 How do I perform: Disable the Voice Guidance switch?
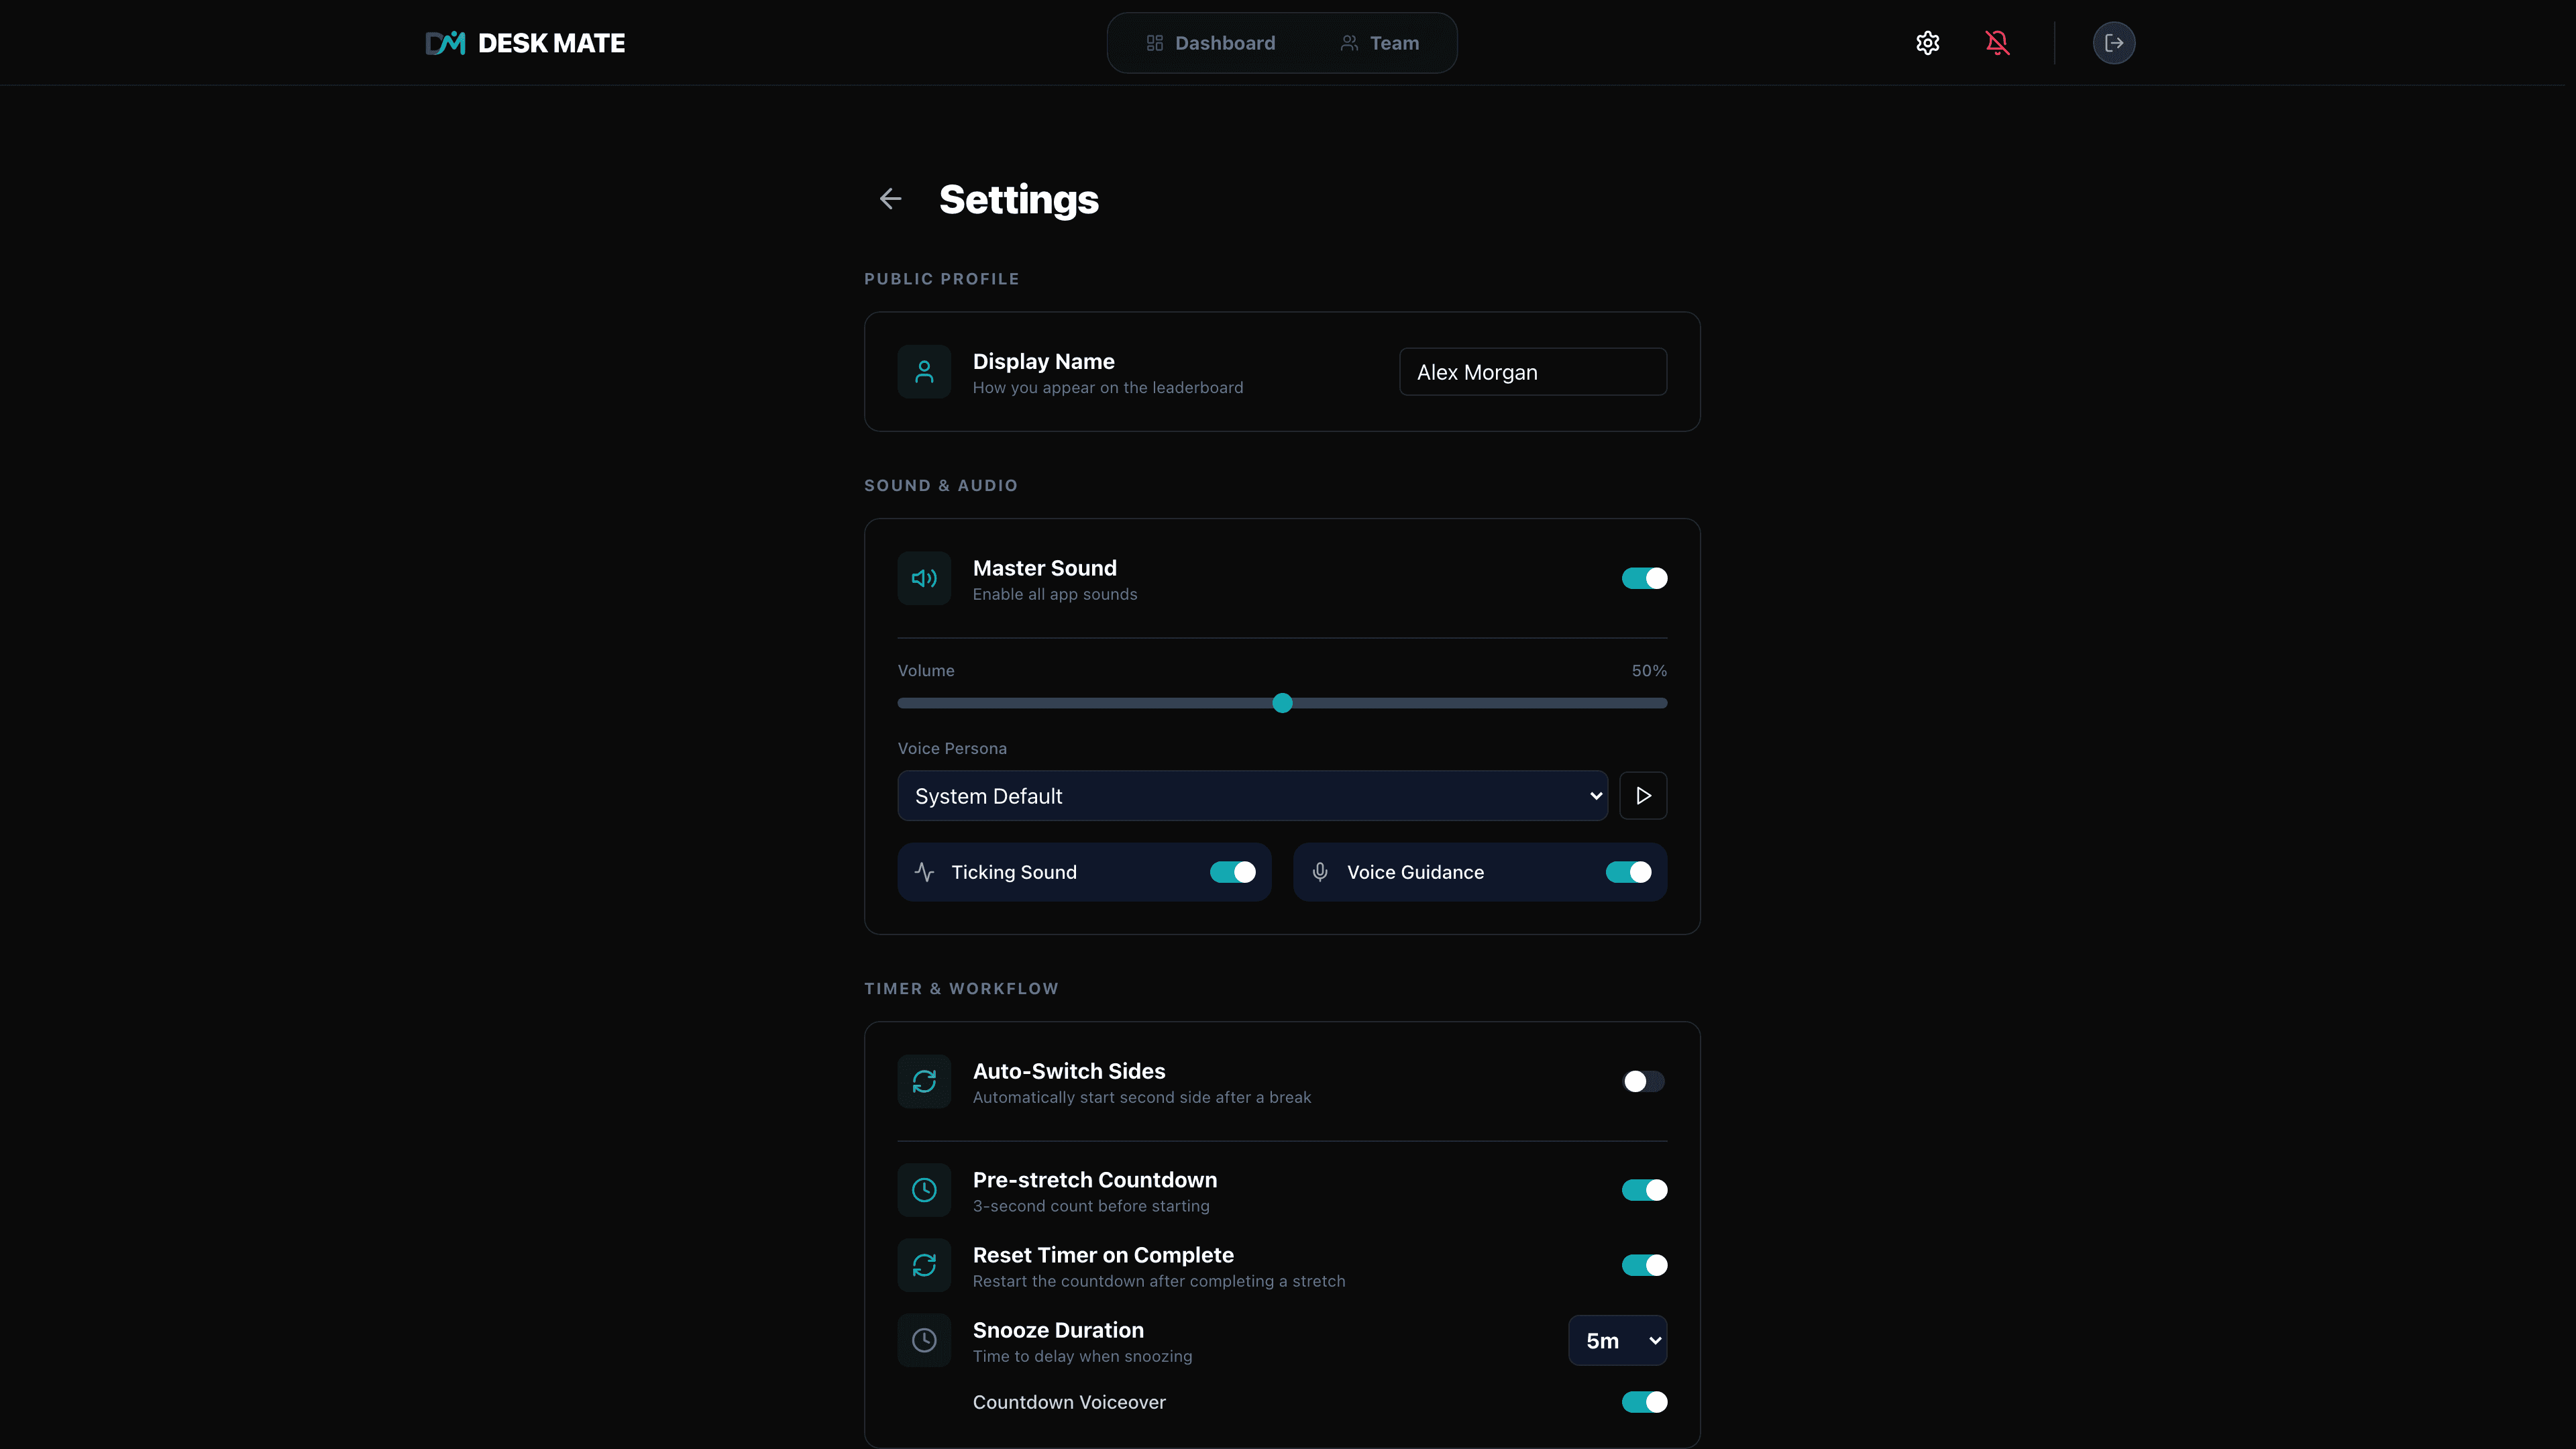[1628, 872]
